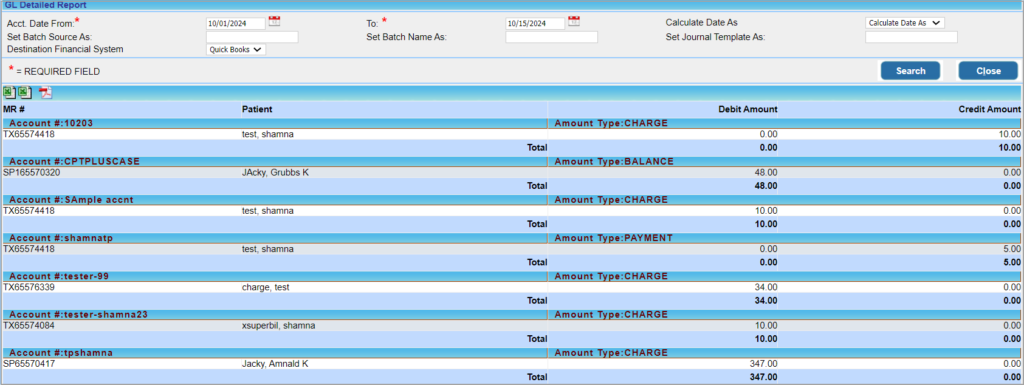Open calendar for Acct. Date From
Viewport: 1024px width, 385px height.
coord(274,22)
